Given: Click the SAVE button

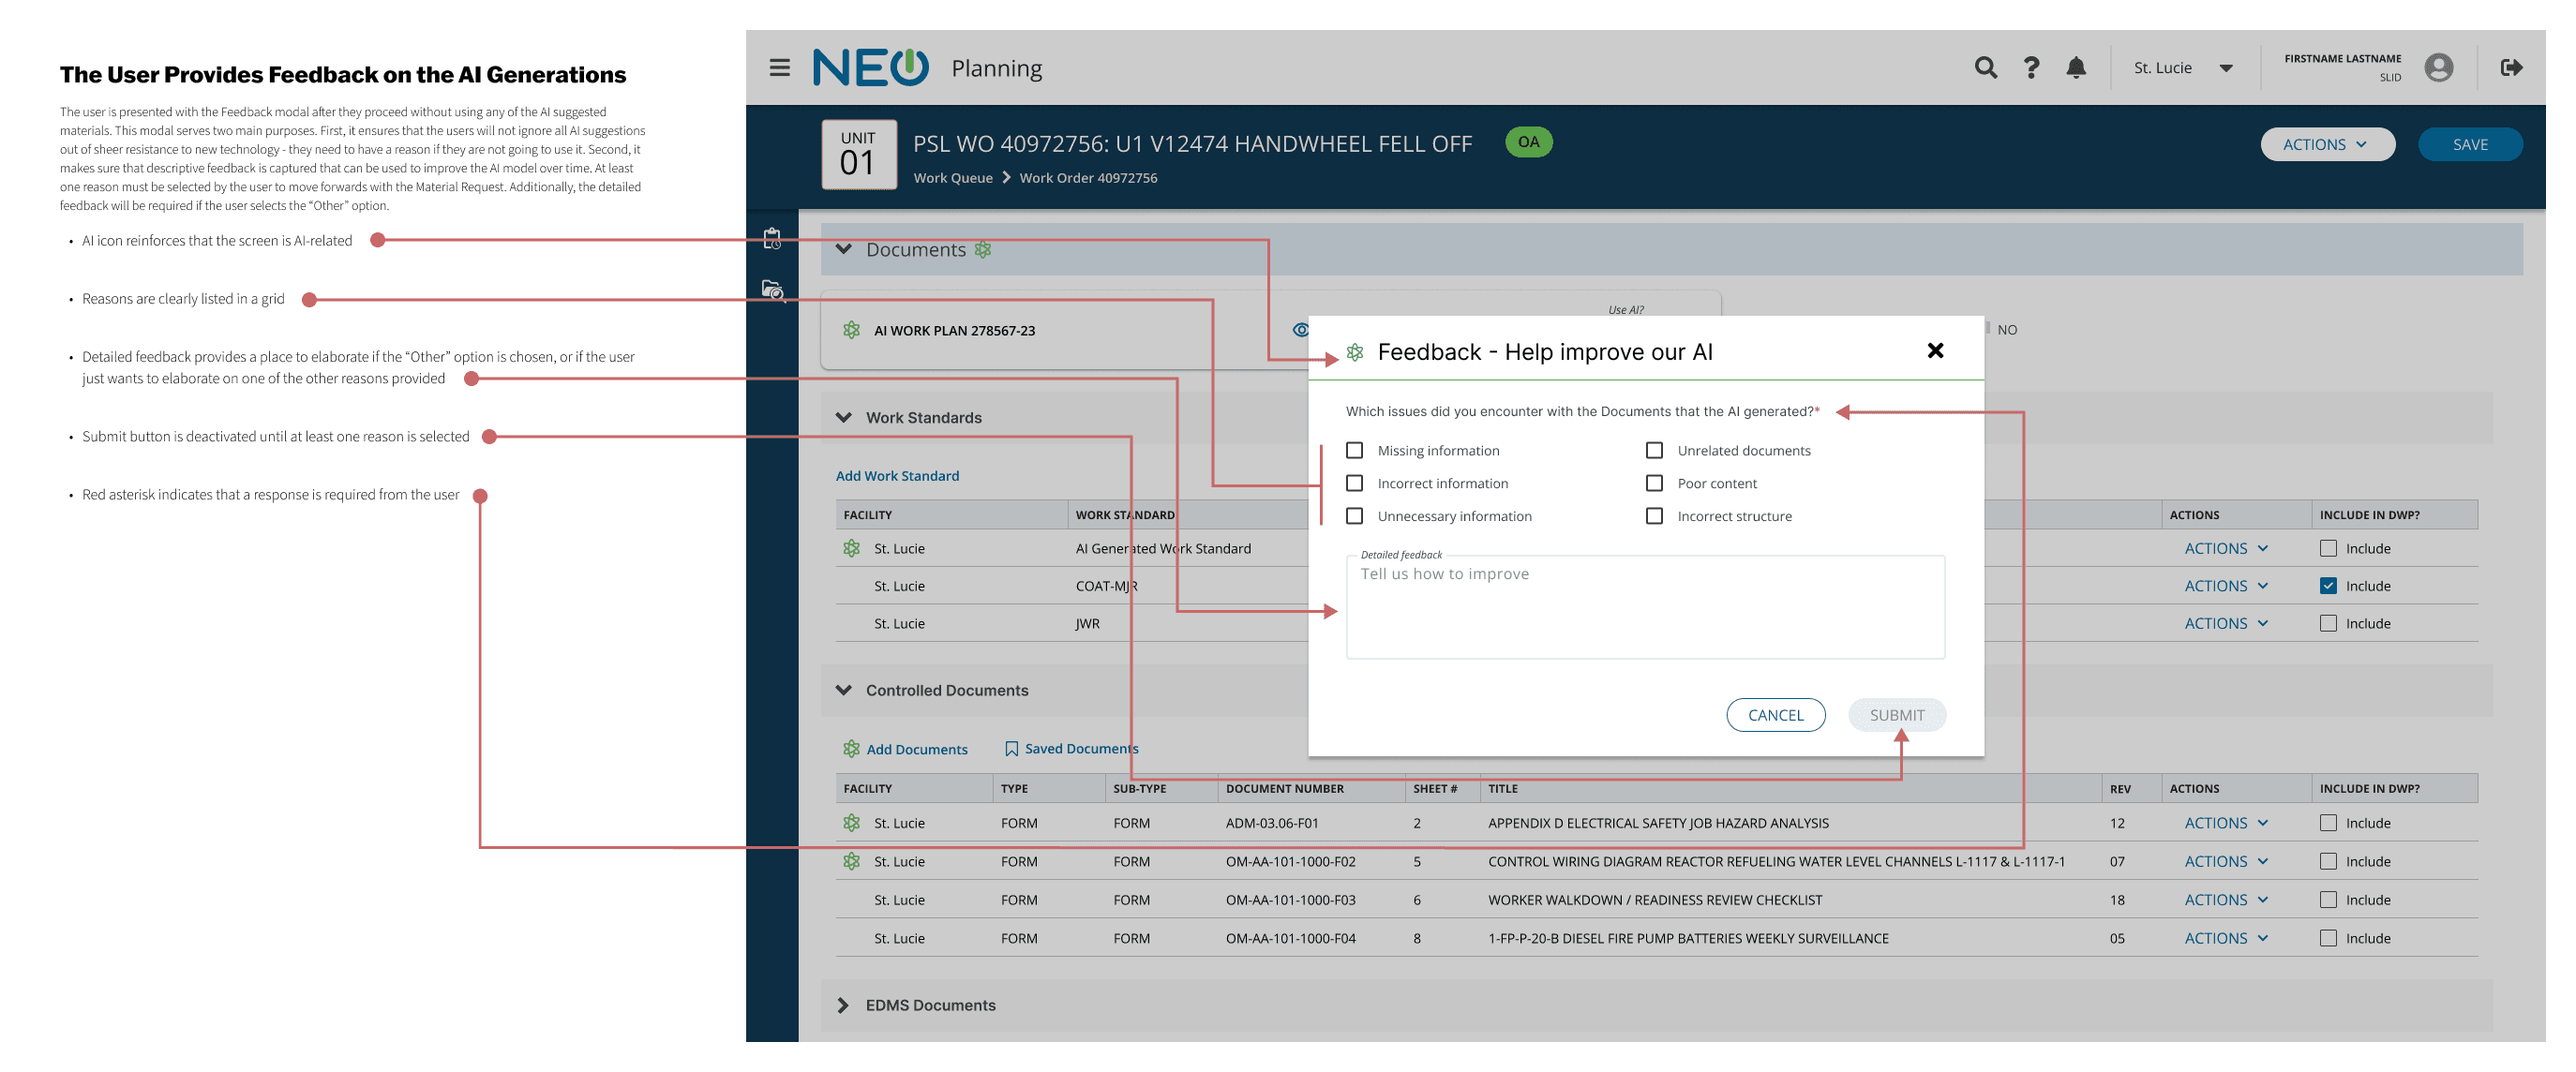Looking at the screenshot, I should pyautogui.click(x=2469, y=144).
